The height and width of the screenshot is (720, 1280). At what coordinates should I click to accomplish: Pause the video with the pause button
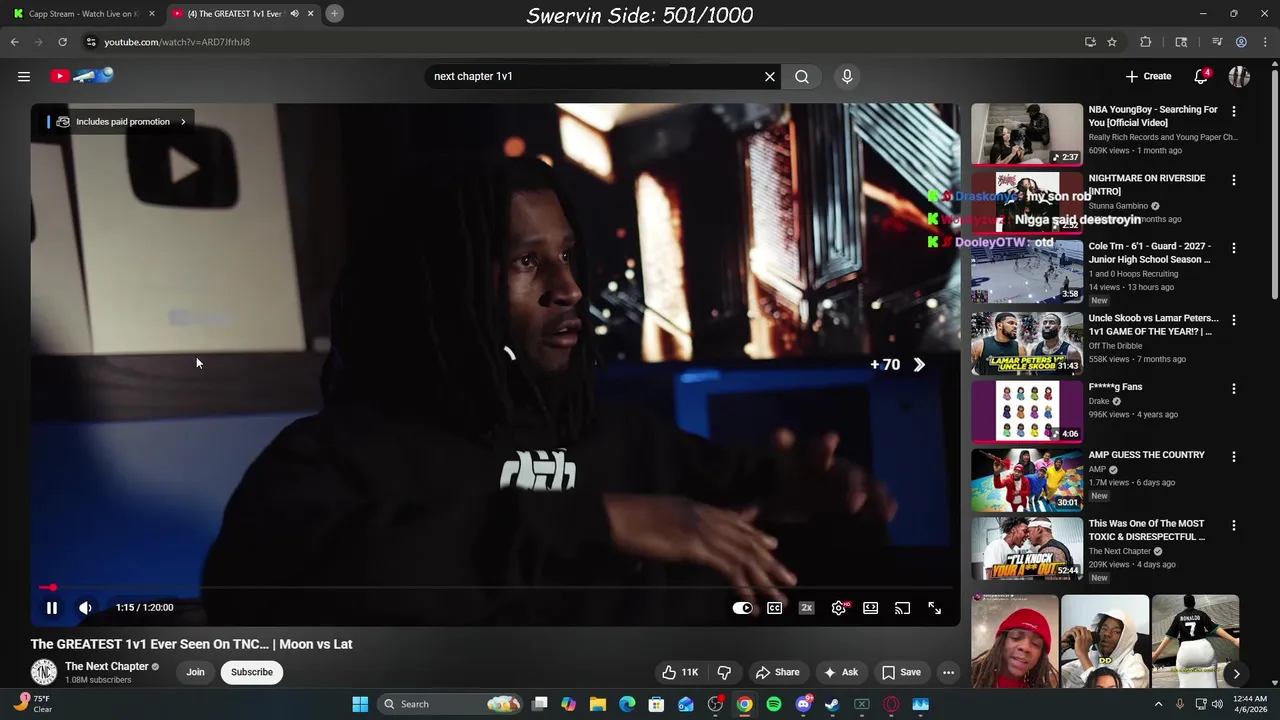click(52, 607)
